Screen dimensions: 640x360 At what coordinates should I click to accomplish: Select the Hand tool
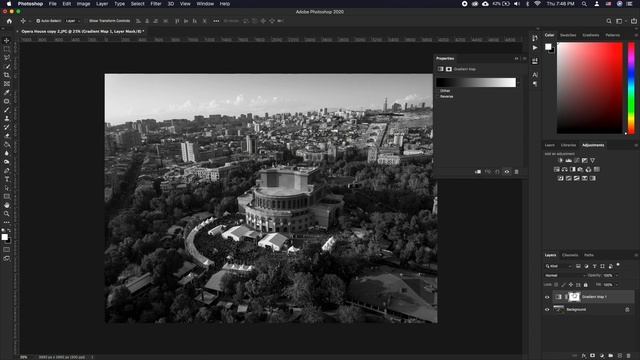coord(7,205)
